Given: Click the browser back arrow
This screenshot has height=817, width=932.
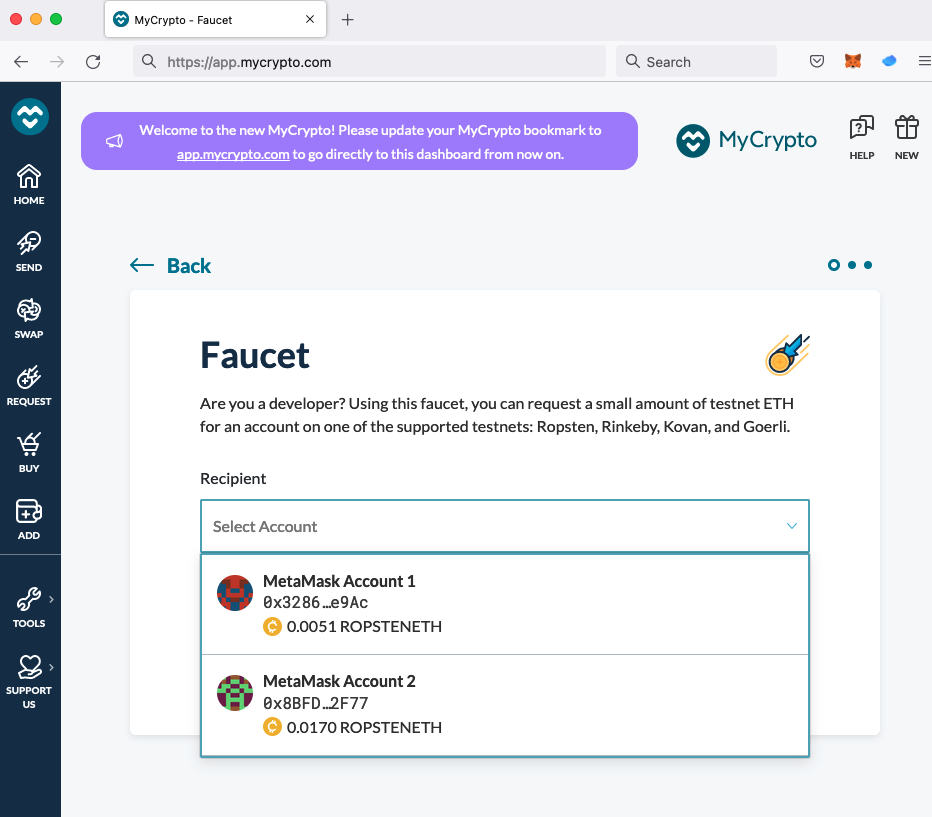Looking at the screenshot, I should pos(21,61).
